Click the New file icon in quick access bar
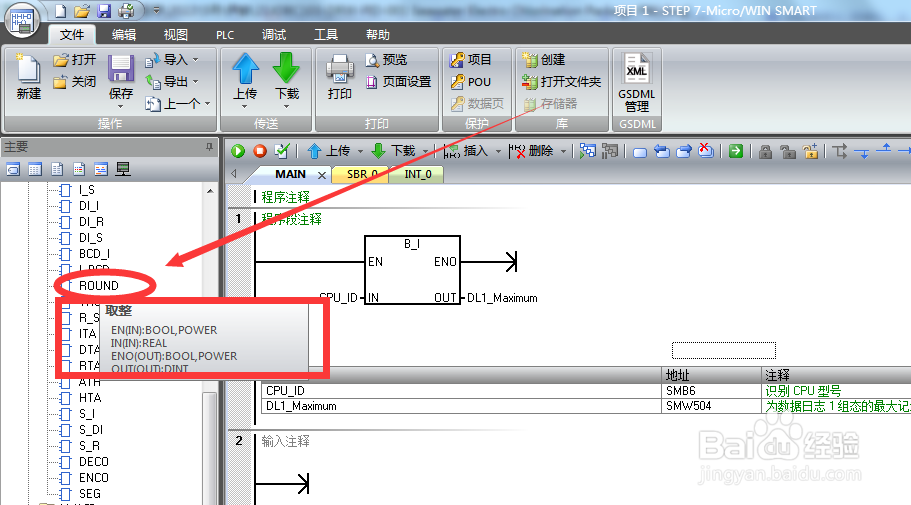 point(60,10)
